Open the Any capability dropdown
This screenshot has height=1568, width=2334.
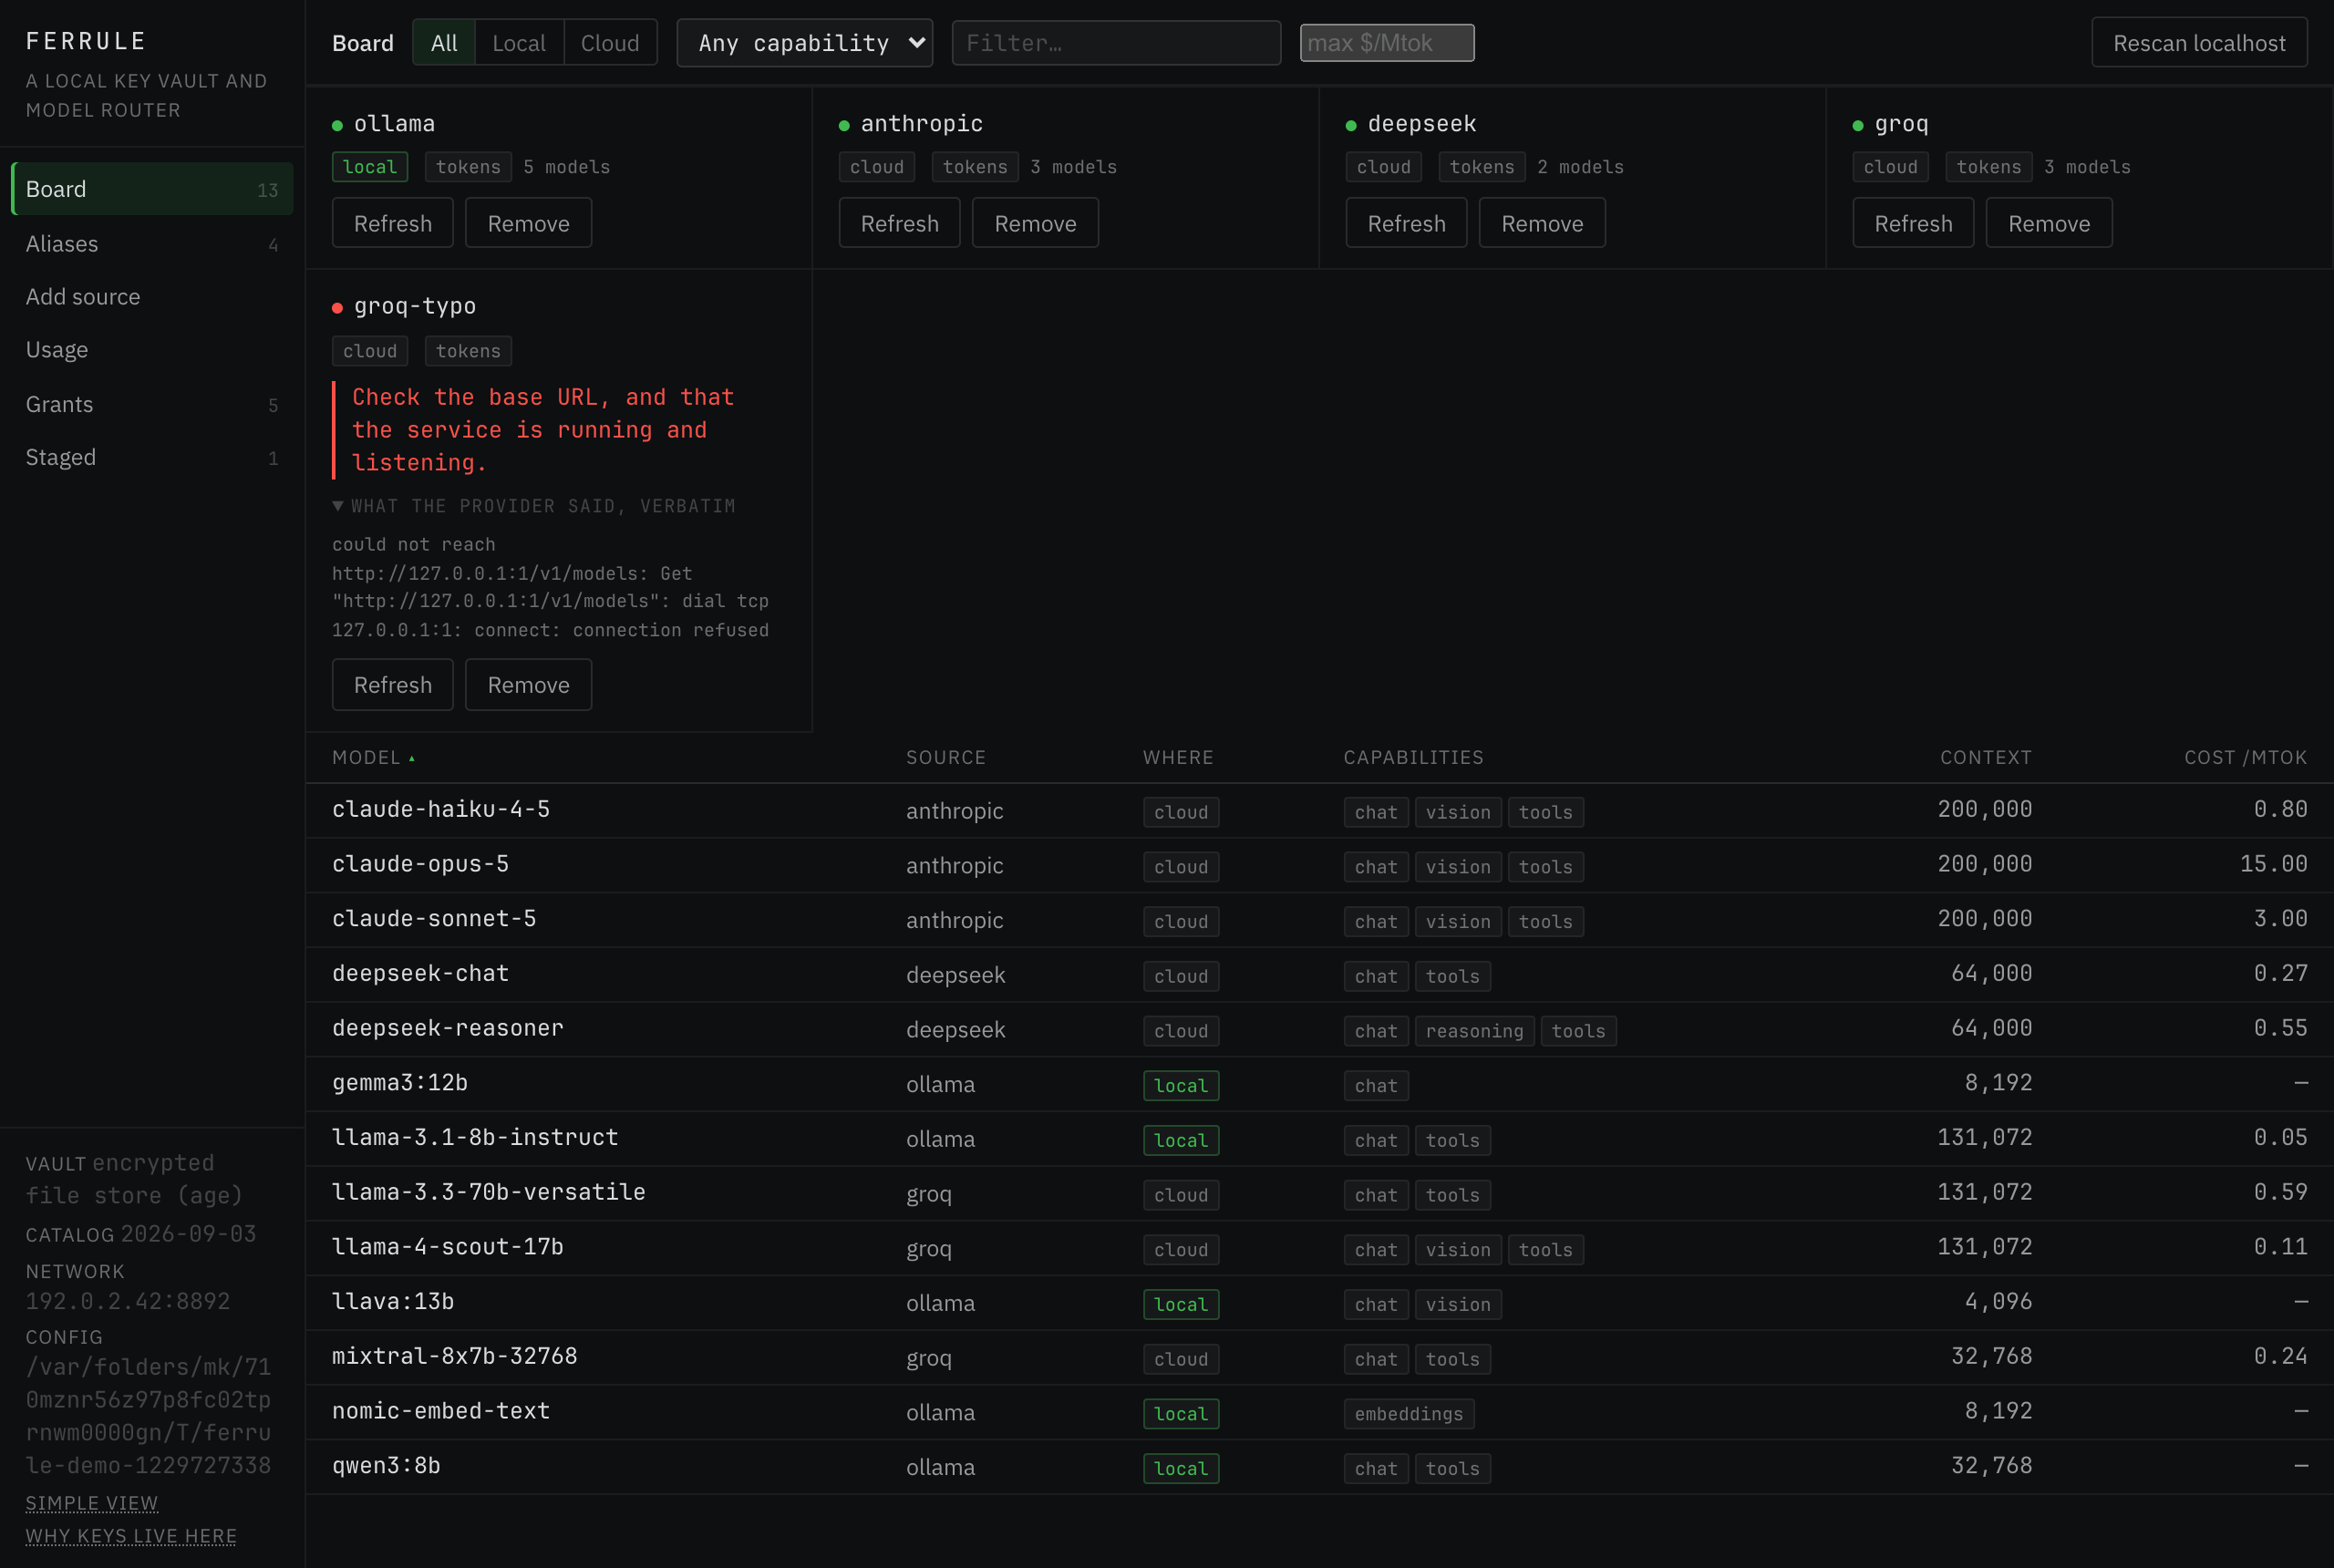(804, 43)
